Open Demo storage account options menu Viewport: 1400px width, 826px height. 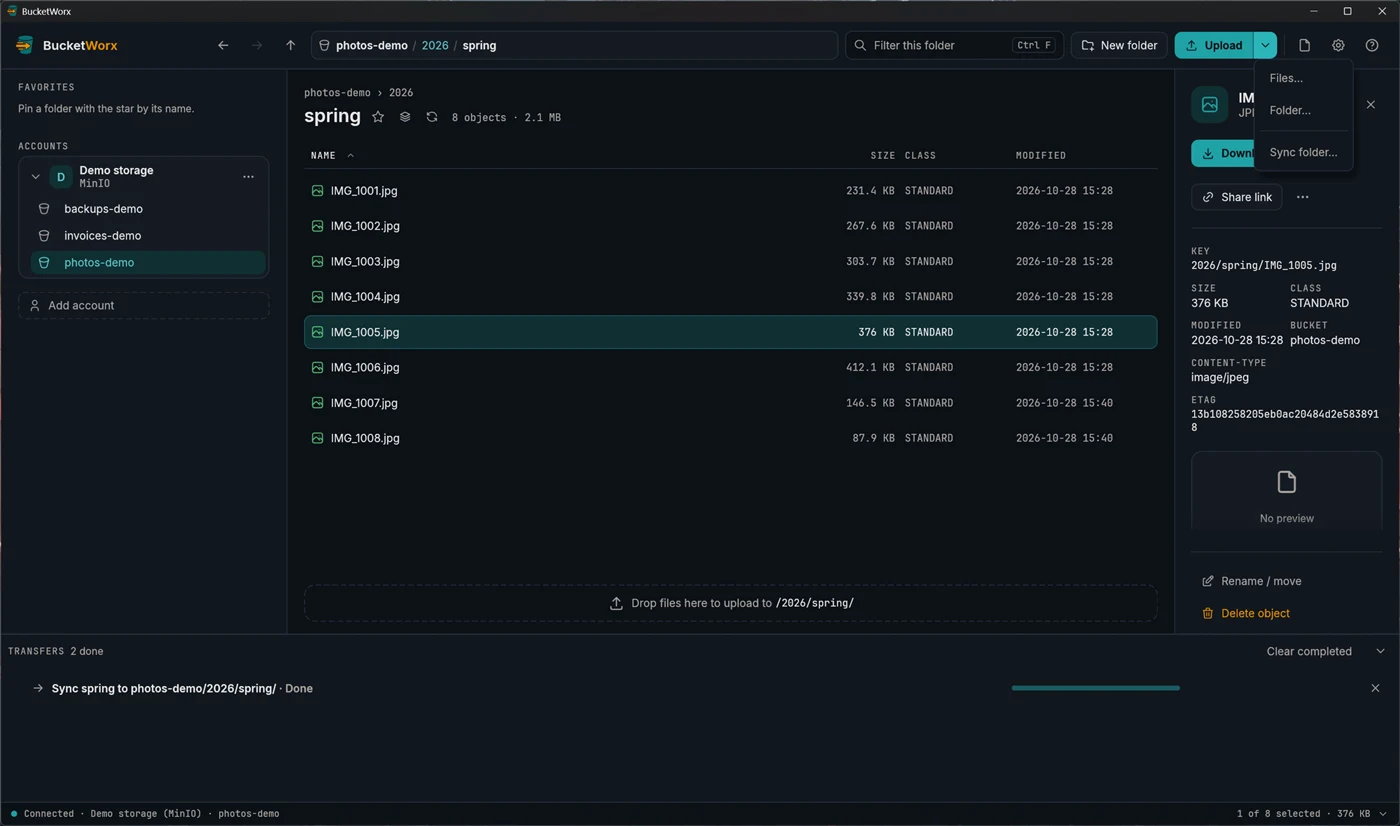pos(248,177)
